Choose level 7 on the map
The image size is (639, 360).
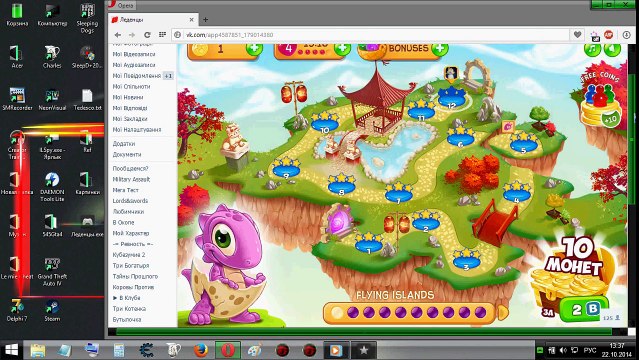[399, 193]
